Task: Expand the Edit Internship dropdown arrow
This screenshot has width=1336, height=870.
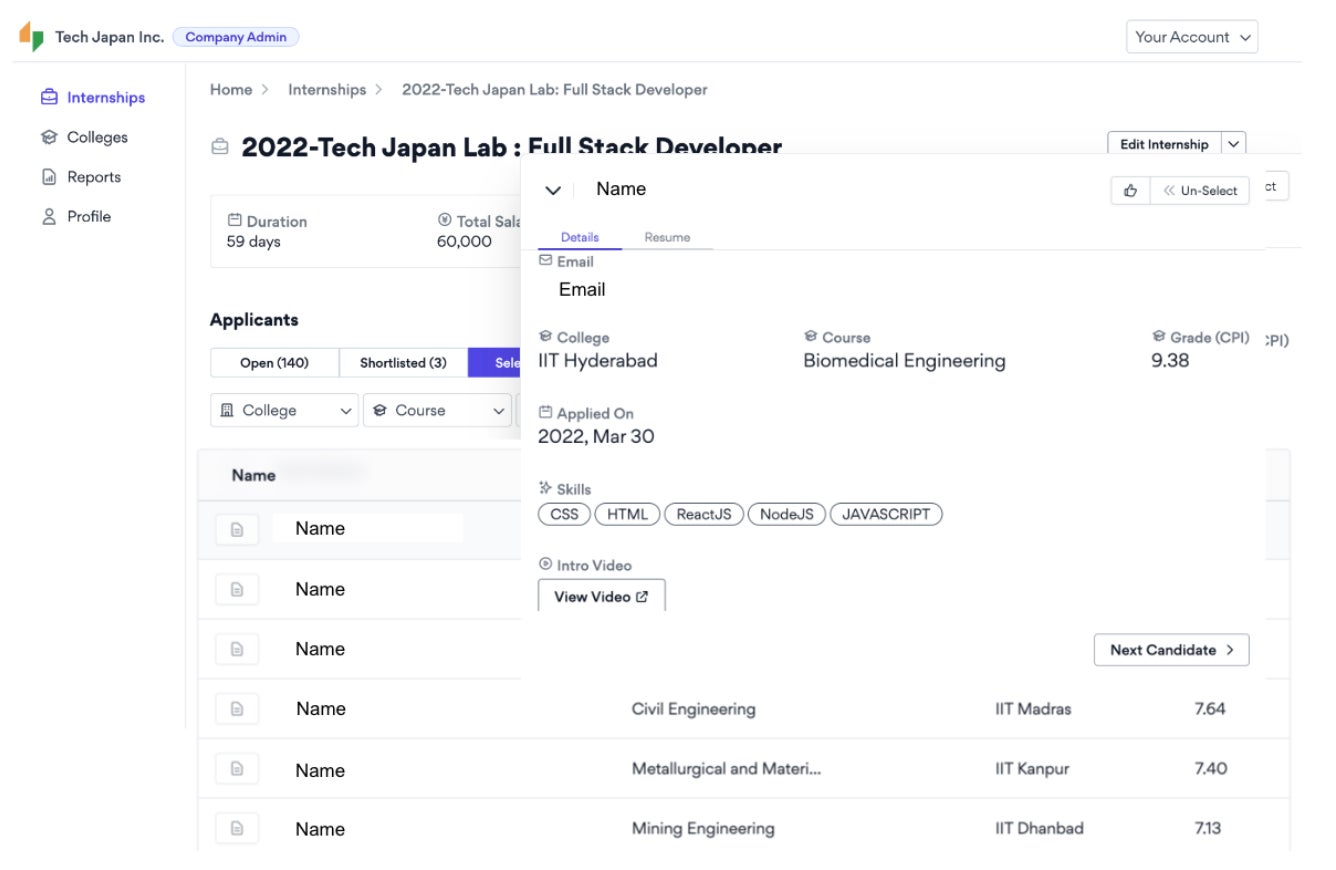Action: (x=1233, y=145)
